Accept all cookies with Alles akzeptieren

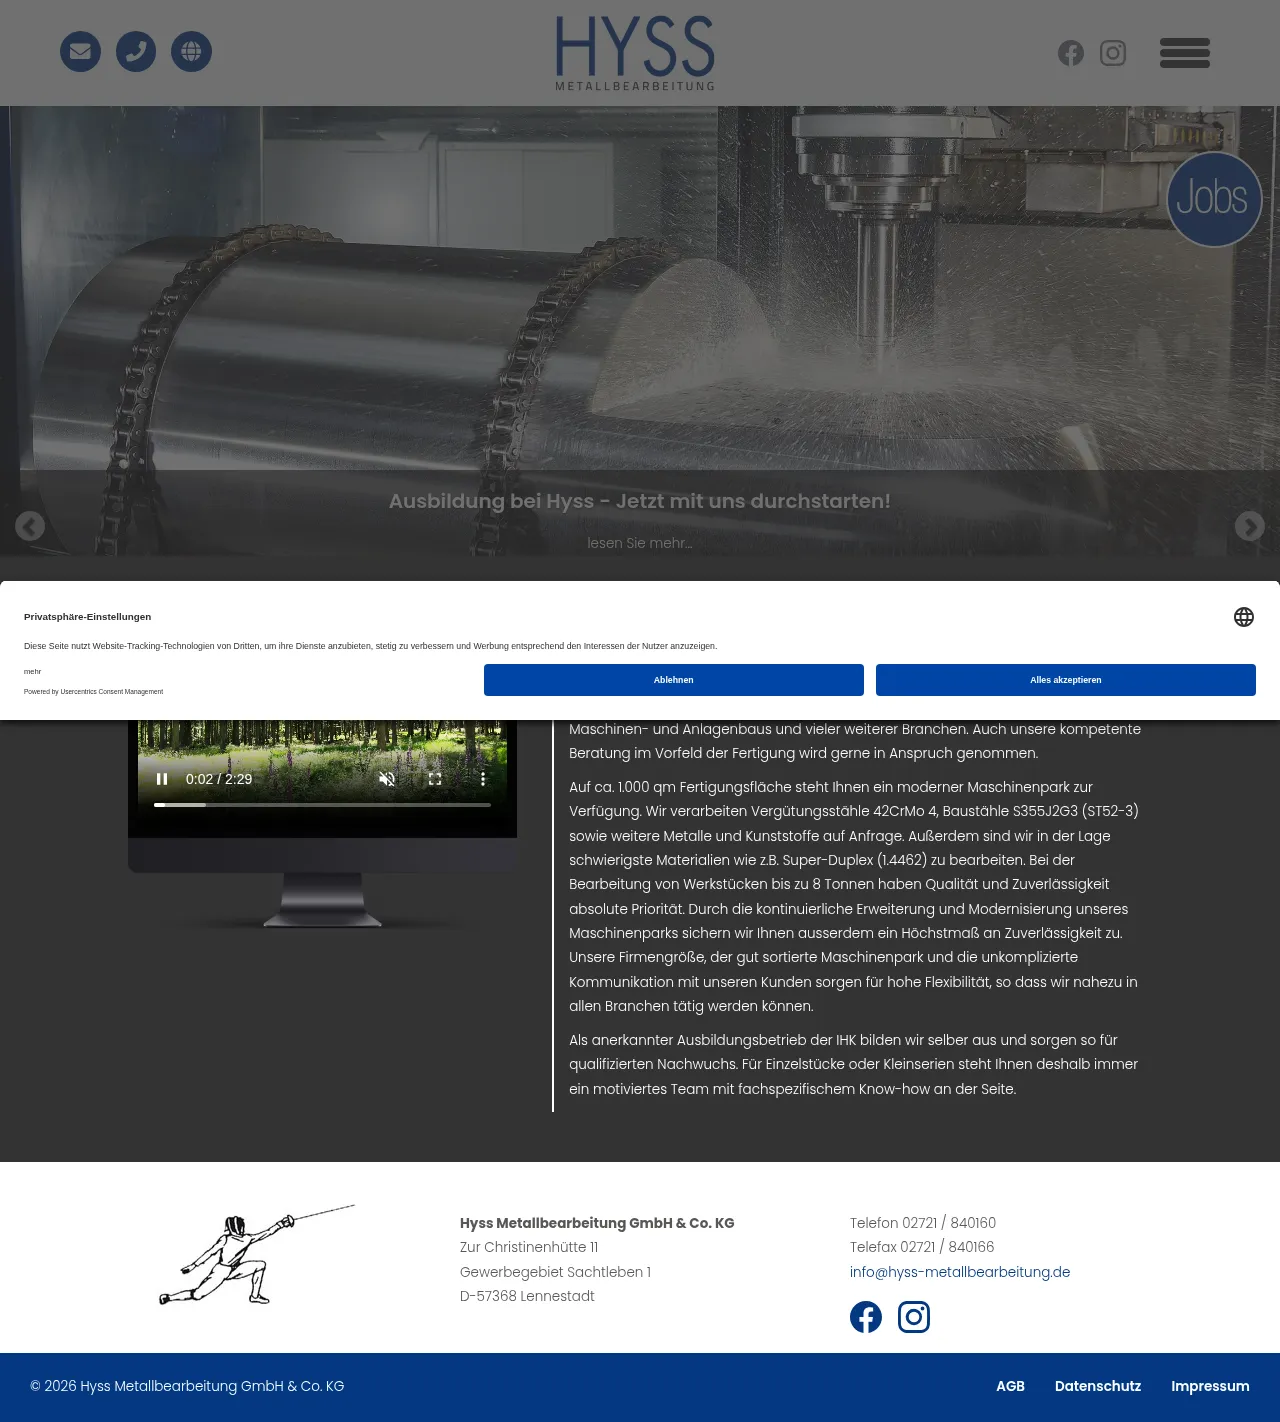(x=1065, y=680)
